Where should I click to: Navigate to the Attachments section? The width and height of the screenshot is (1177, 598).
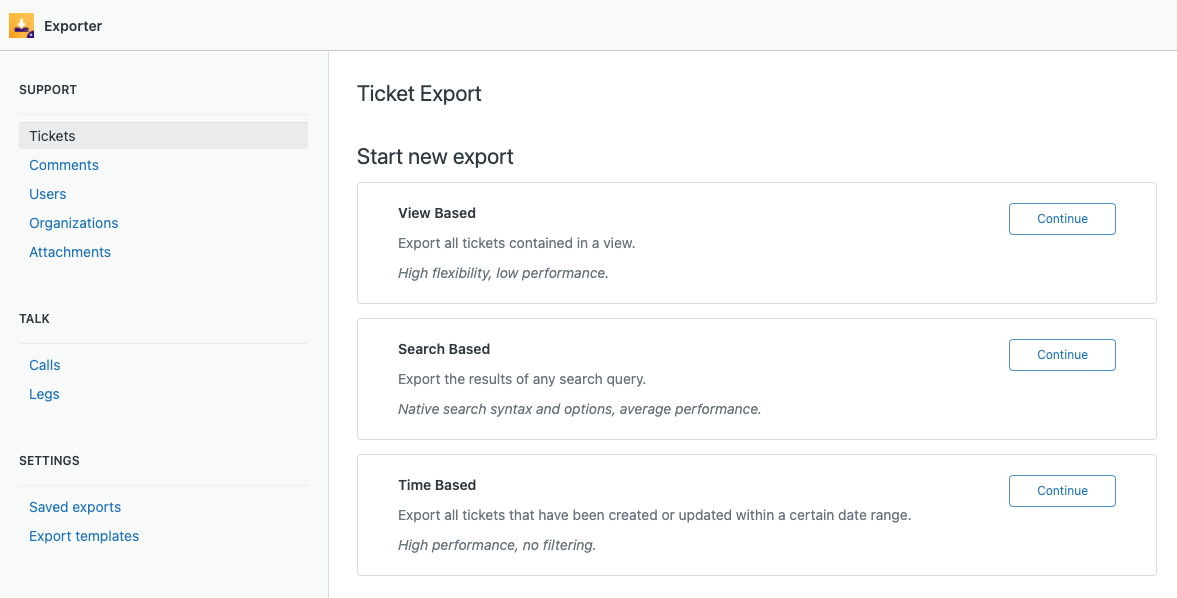pyautogui.click(x=70, y=252)
